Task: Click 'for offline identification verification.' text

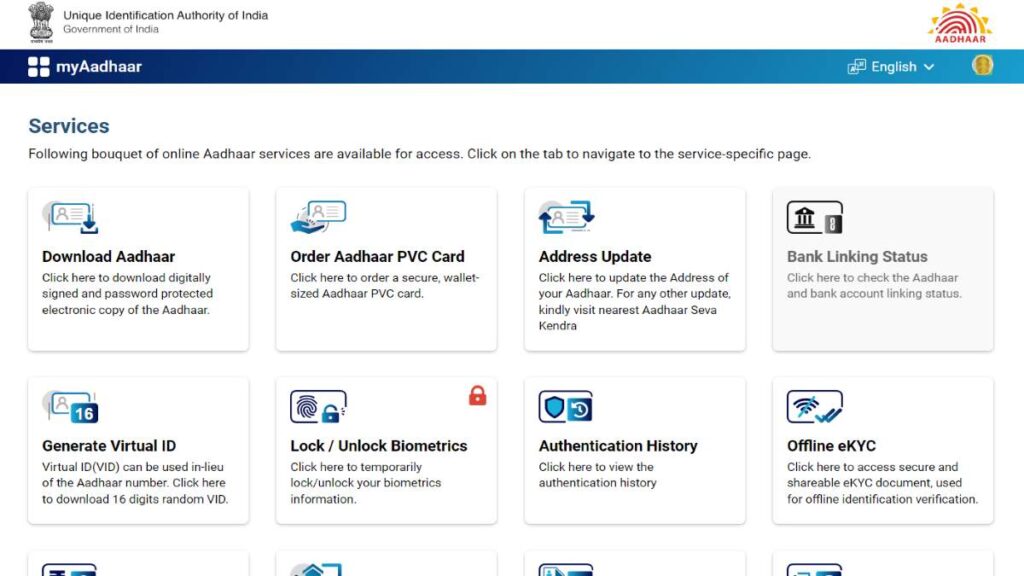Action: click(x=882, y=499)
